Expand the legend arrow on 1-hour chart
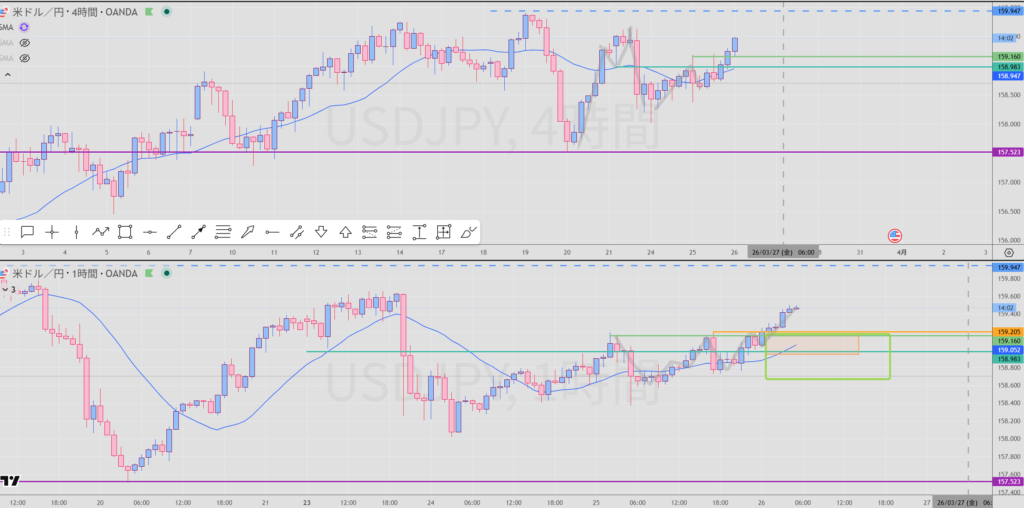This screenshot has width=1024, height=508. (5, 289)
